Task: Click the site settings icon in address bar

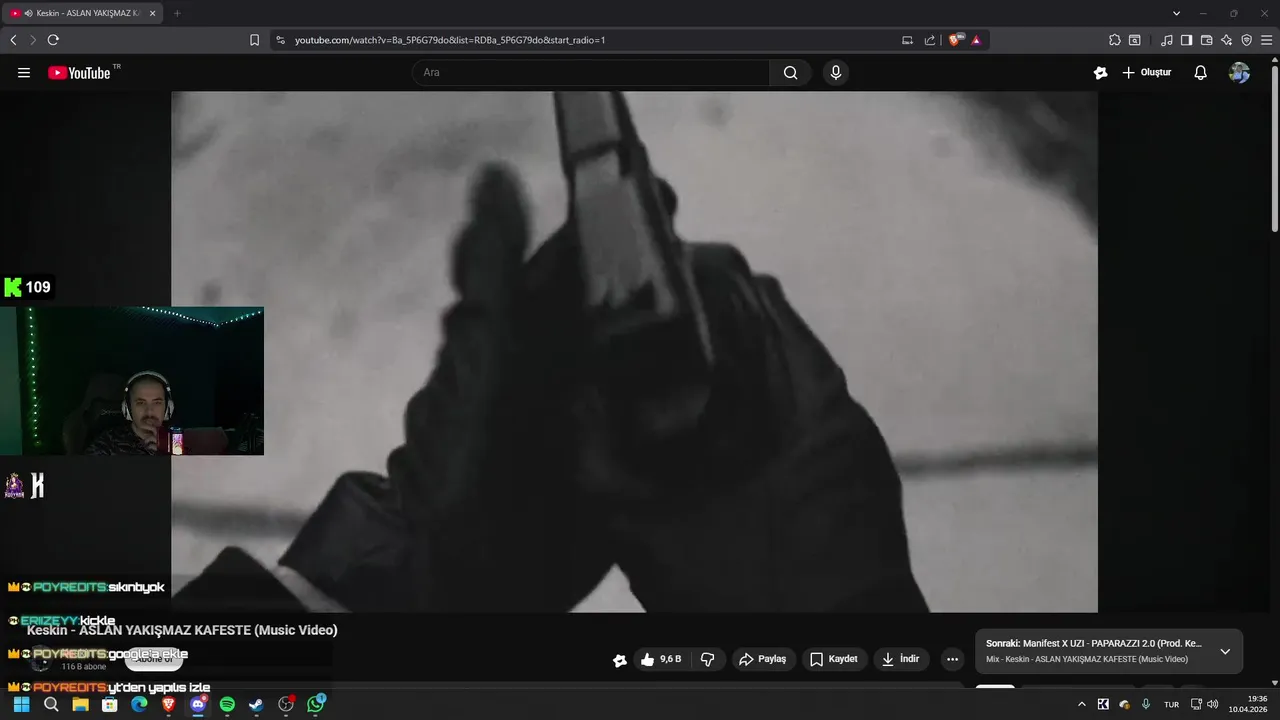Action: click(x=280, y=40)
